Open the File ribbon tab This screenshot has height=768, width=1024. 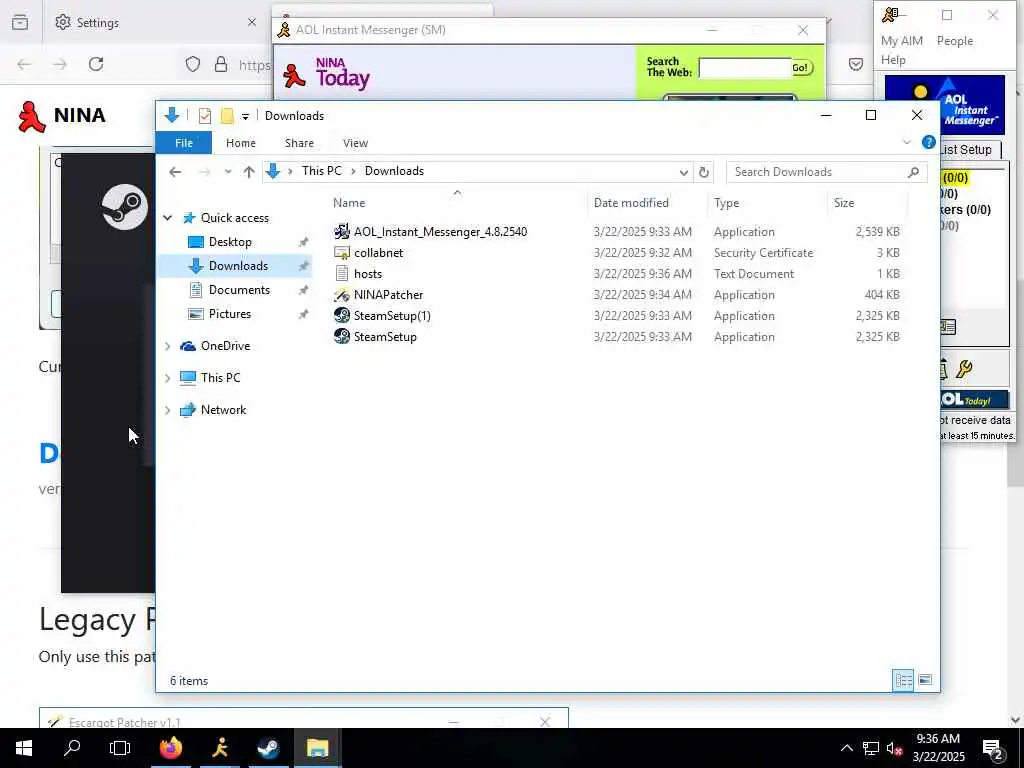[x=184, y=143]
